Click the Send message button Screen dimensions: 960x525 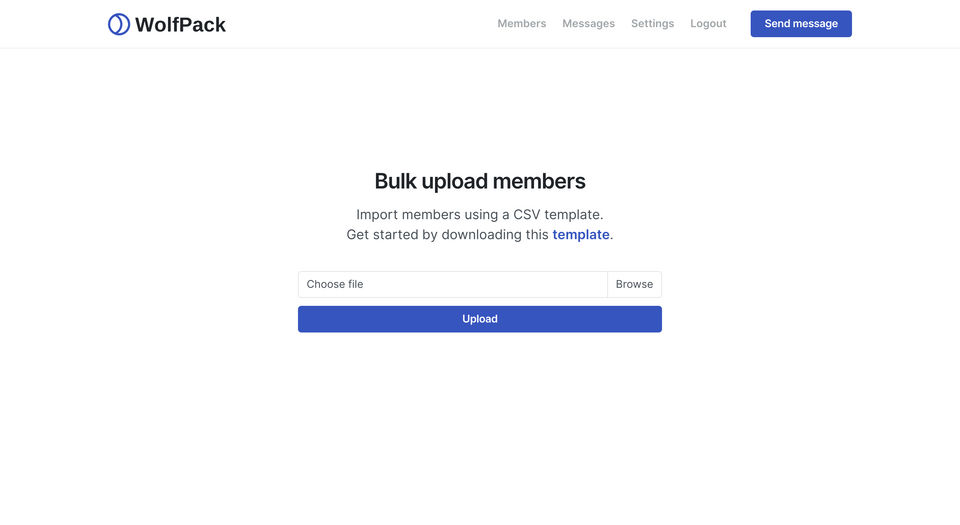(x=801, y=24)
